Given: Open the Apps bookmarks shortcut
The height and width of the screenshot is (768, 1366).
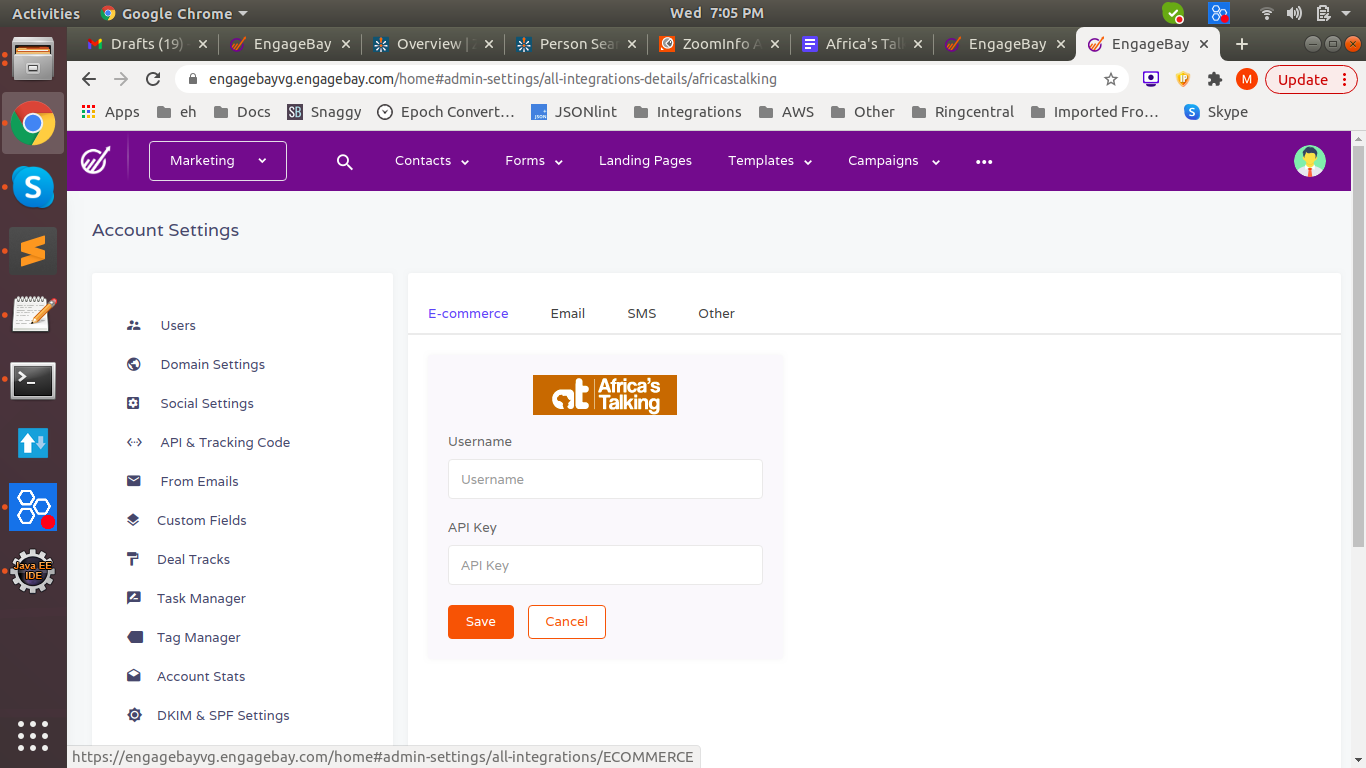Looking at the screenshot, I should pyautogui.click(x=111, y=112).
